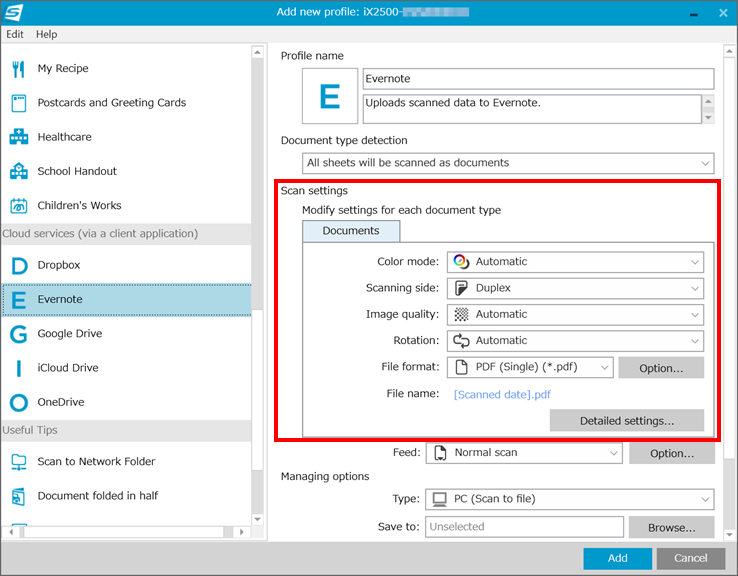Click settings pane scroll down arrow
Viewport: 738px width, 576px height.
tap(729, 535)
